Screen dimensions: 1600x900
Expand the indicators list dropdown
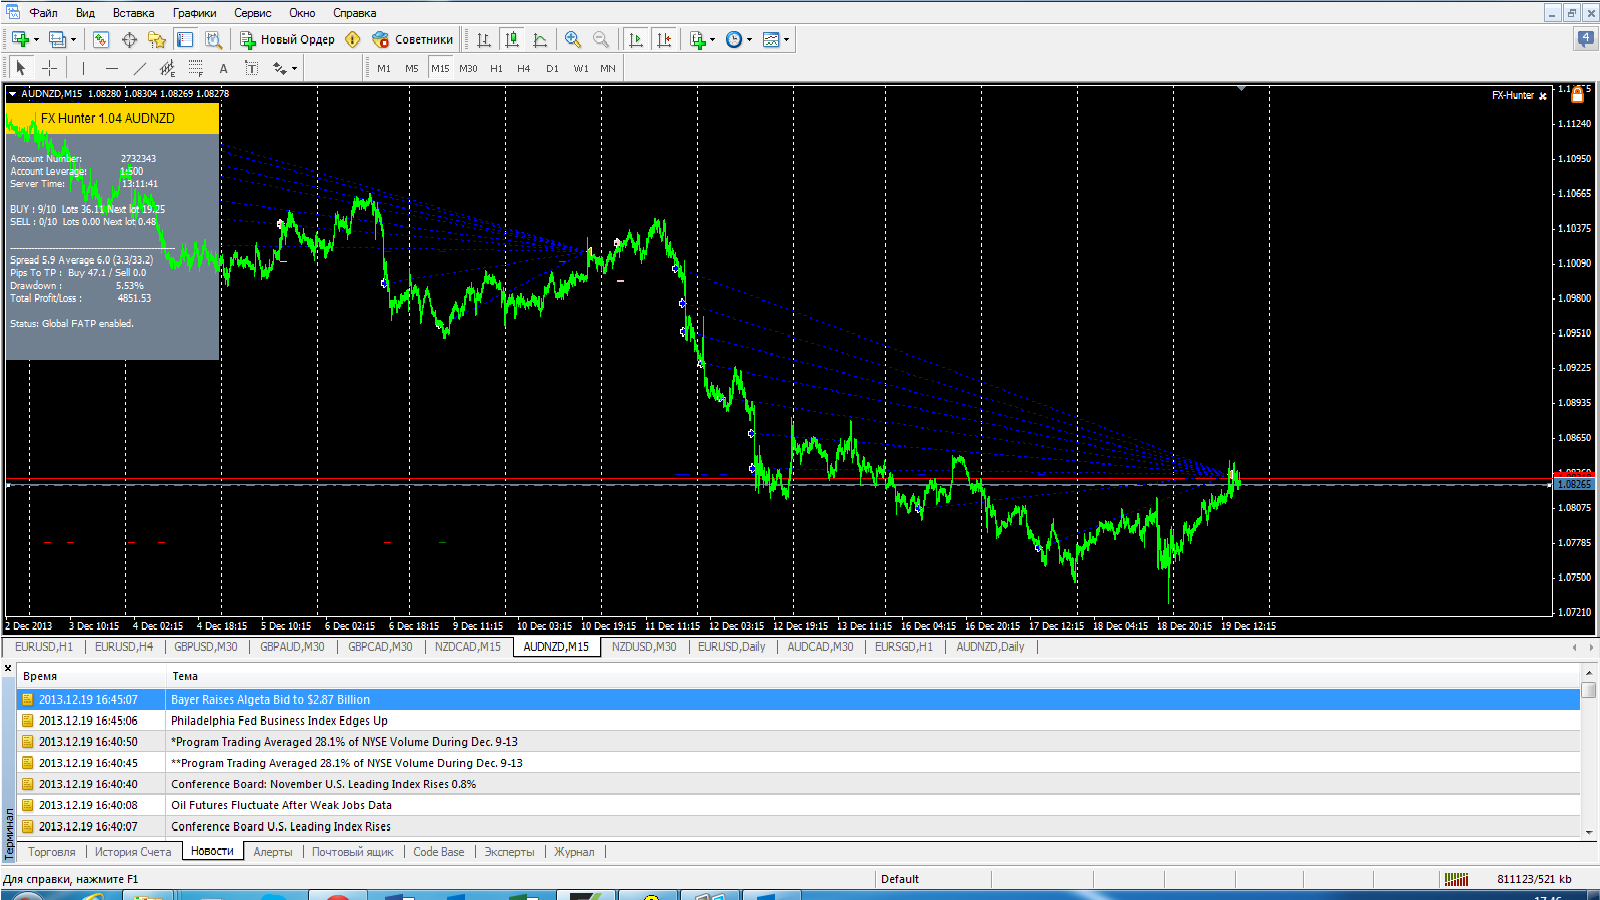coord(712,40)
